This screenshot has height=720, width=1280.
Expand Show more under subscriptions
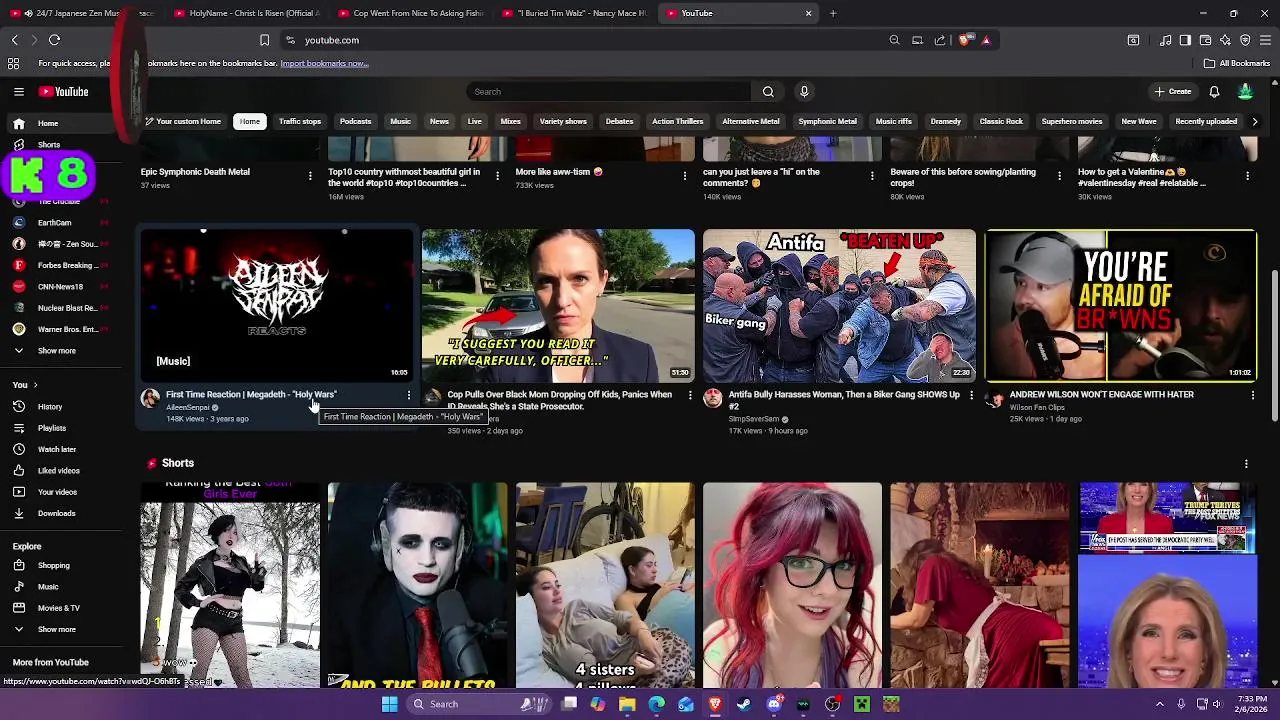click(66, 351)
